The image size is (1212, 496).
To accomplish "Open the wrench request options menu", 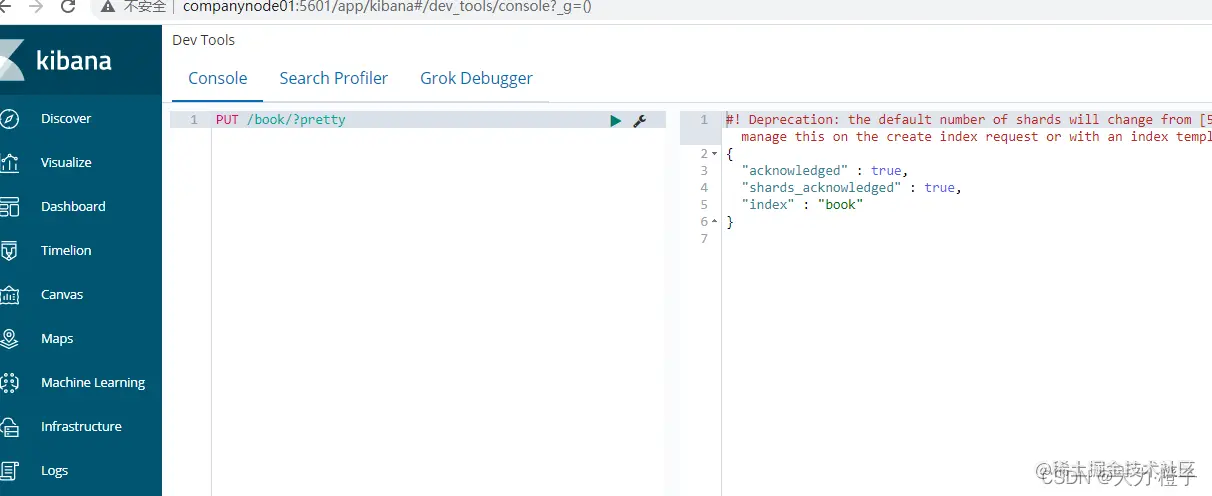I will point(640,120).
